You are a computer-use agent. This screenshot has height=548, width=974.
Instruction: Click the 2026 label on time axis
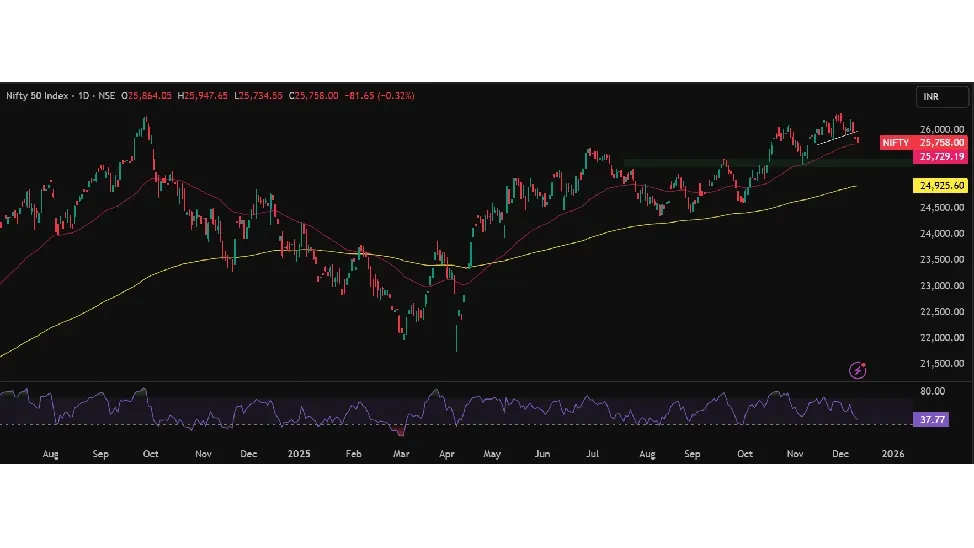tap(893, 454)
